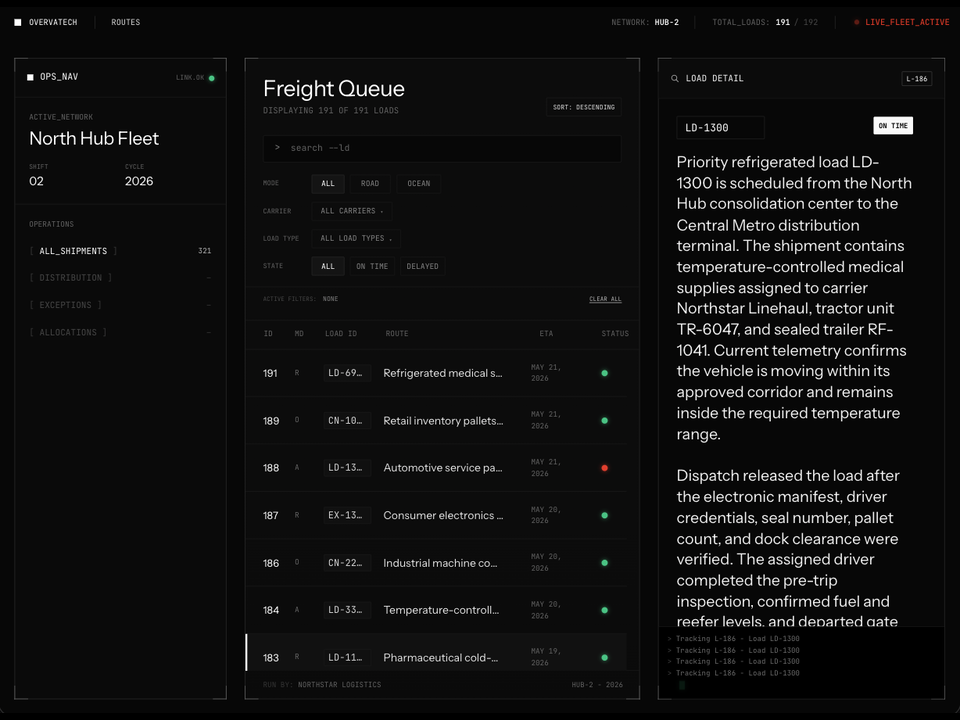Image resolution: width=960 pixels, height=720 pixels.
Task: Click red status dot for load 188
Action: tap(604, 468)
